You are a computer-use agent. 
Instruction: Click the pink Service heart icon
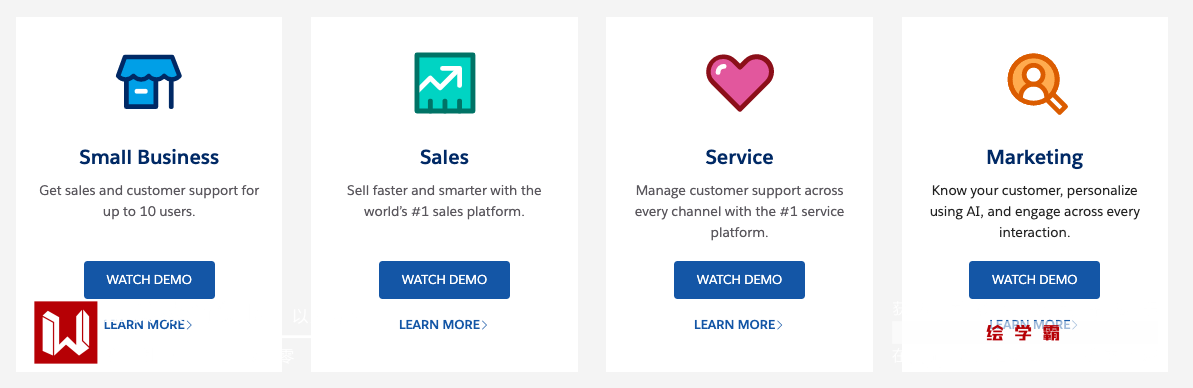click(740, 83)
